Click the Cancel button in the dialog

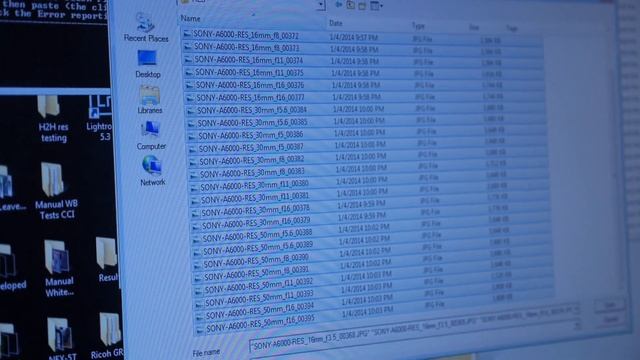click(x=611, y=320)
